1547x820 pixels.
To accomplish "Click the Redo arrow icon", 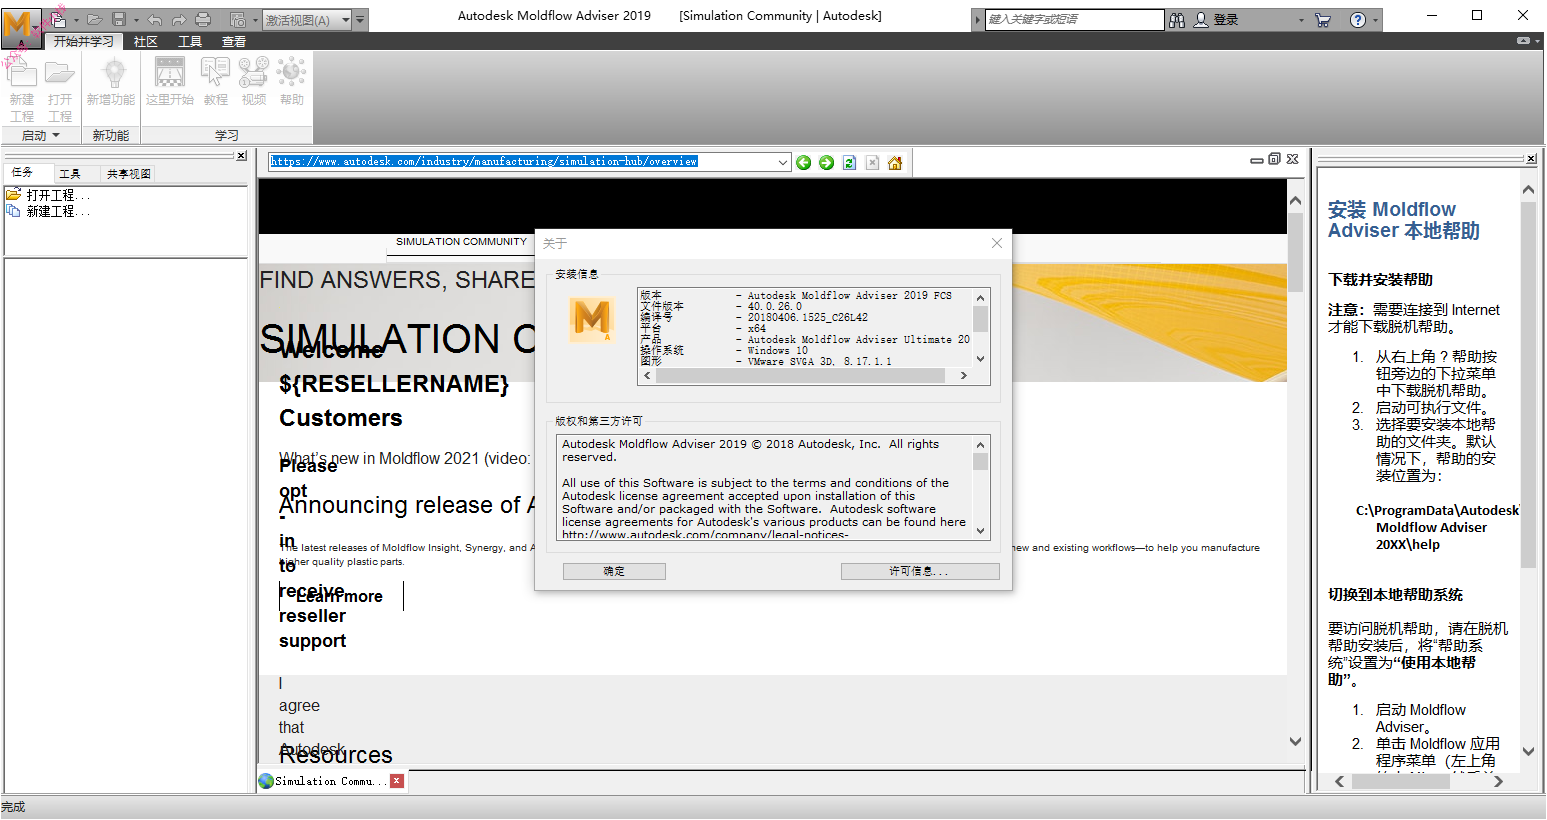I will [179, 19].
